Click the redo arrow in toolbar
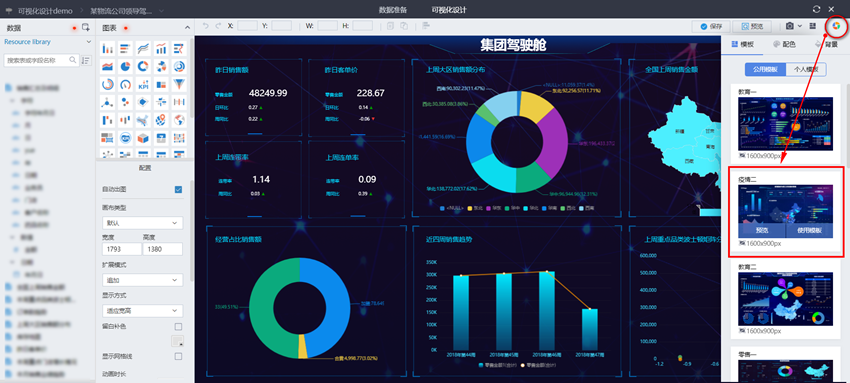 pyautogui.click(x=218, y=26)
